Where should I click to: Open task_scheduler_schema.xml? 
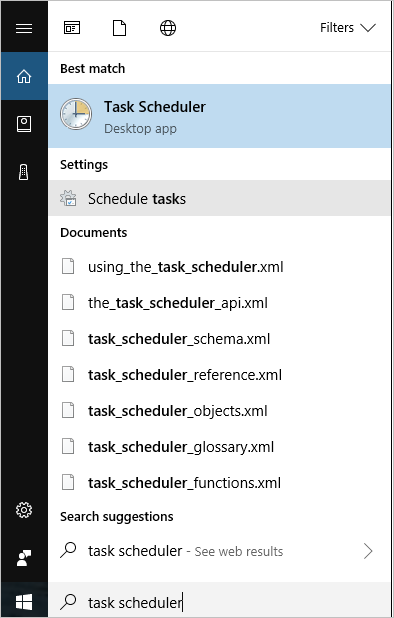click(x=219, y=339)
